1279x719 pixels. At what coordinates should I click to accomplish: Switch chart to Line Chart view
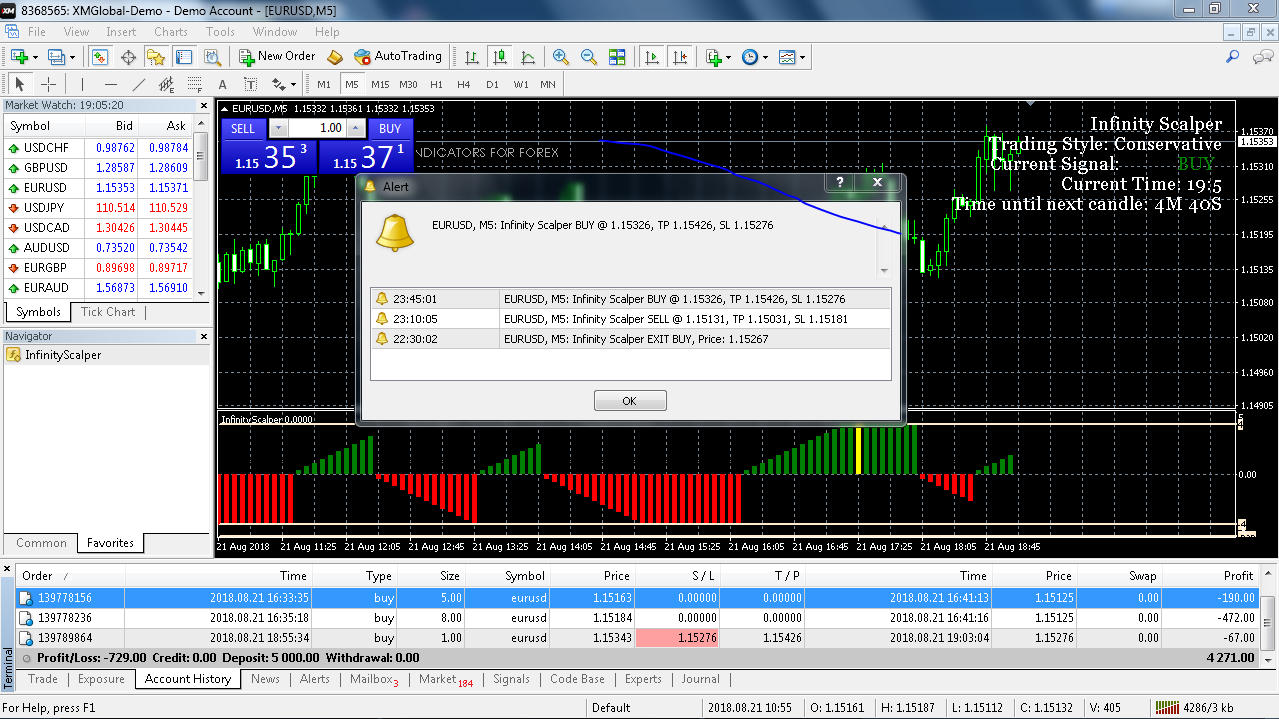click(x=528, y=57)
